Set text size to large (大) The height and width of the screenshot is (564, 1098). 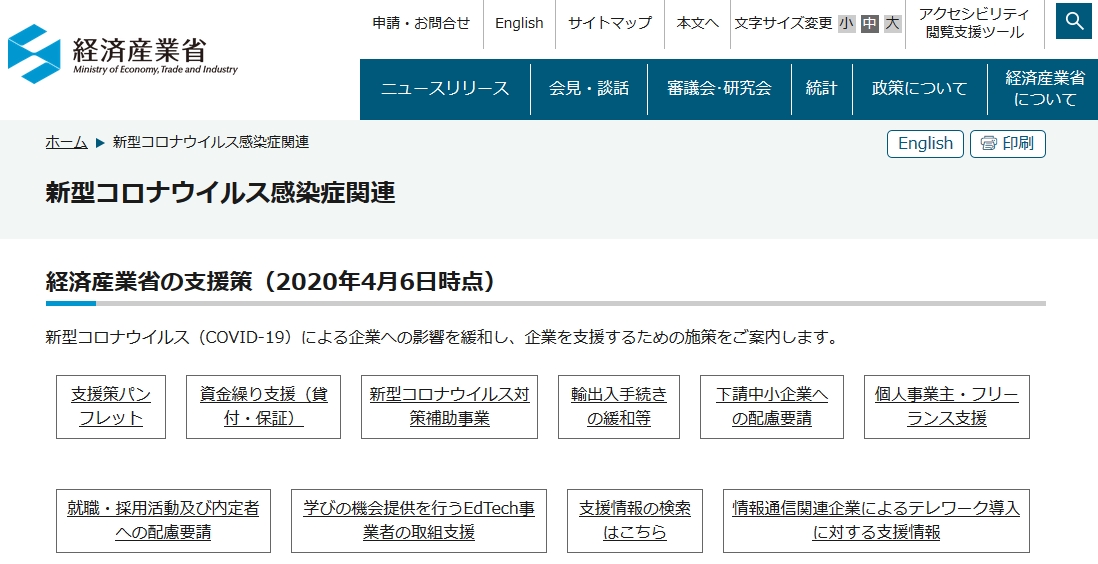(892, 23)
